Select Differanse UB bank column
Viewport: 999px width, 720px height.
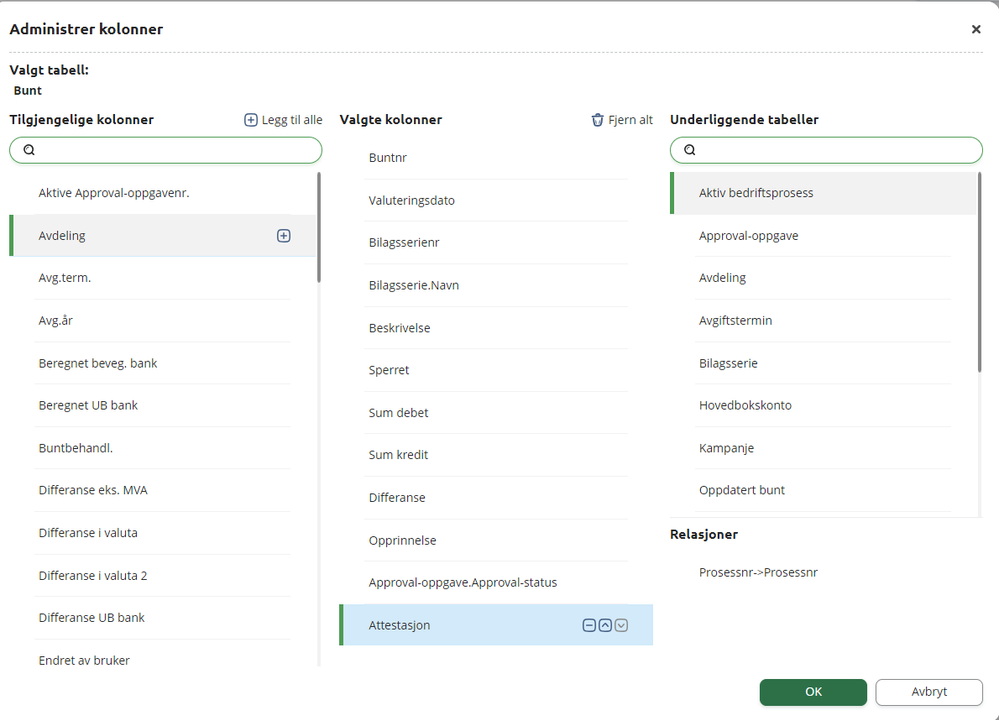162,617
